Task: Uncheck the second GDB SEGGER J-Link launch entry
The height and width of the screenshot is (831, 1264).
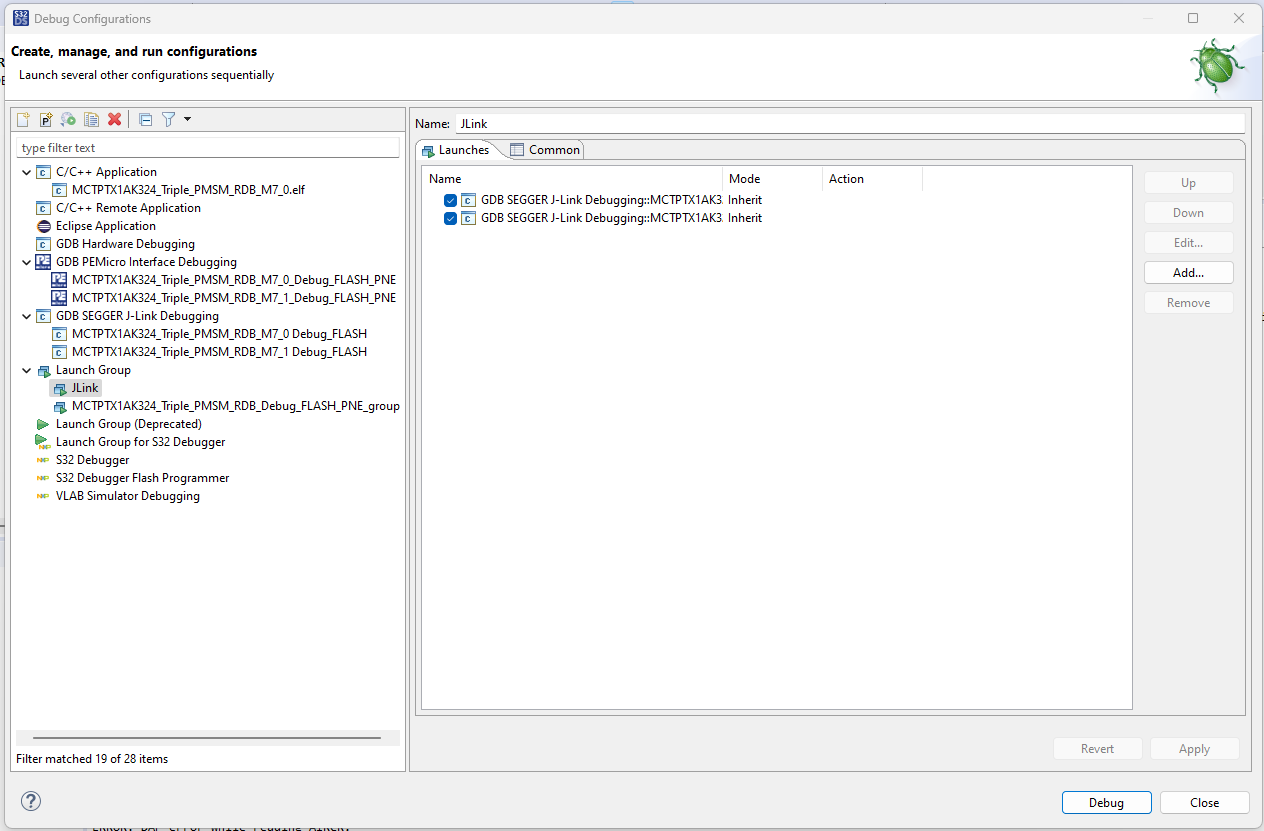Action: tap(450, 218)
